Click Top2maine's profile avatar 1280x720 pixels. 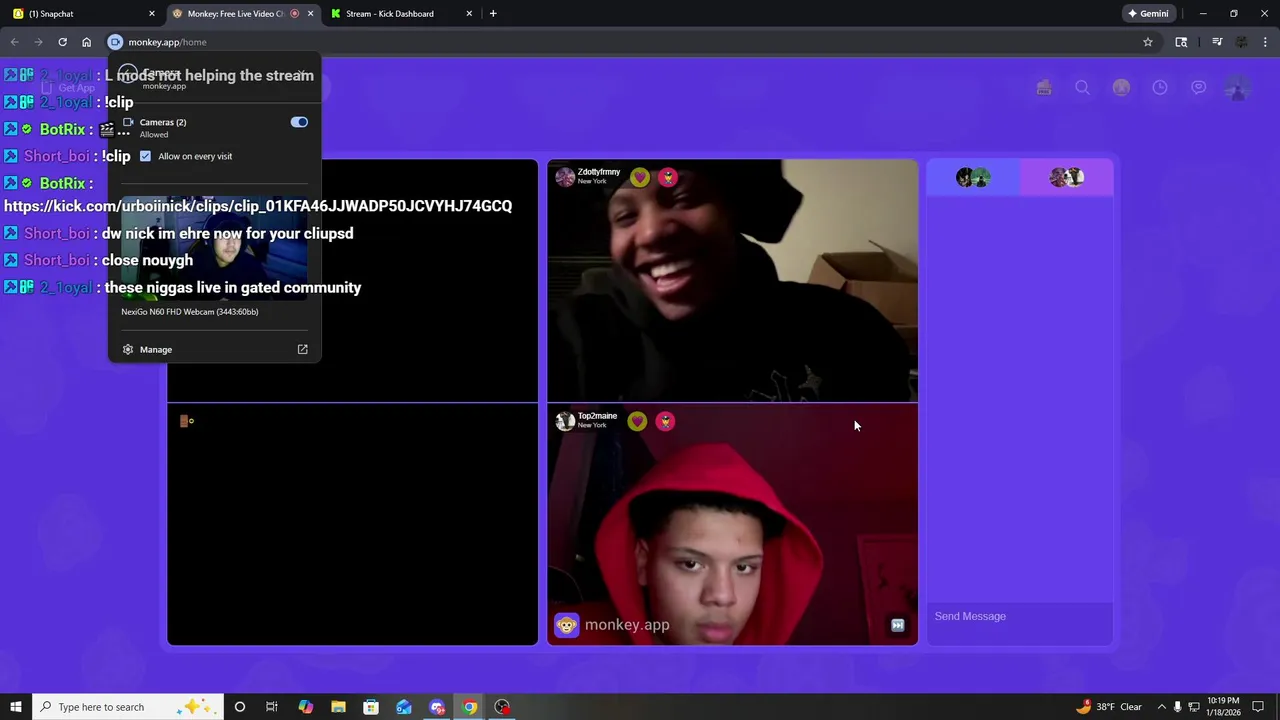tap(565, 421)
